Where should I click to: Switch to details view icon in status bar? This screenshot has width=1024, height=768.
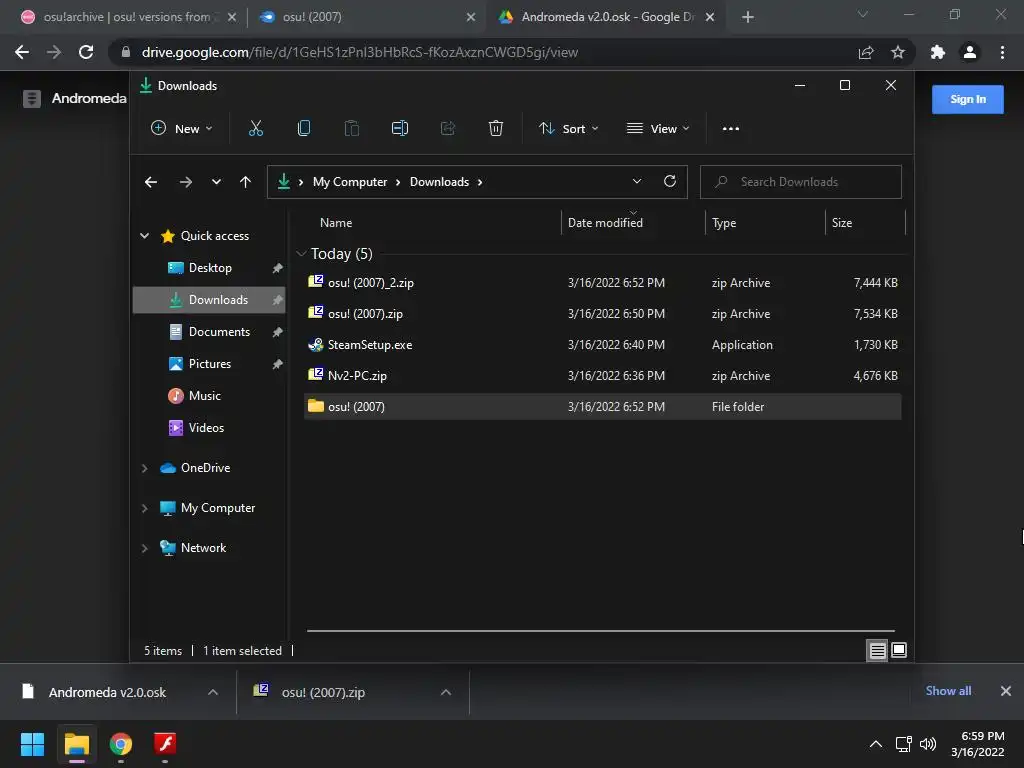(877, 650)
